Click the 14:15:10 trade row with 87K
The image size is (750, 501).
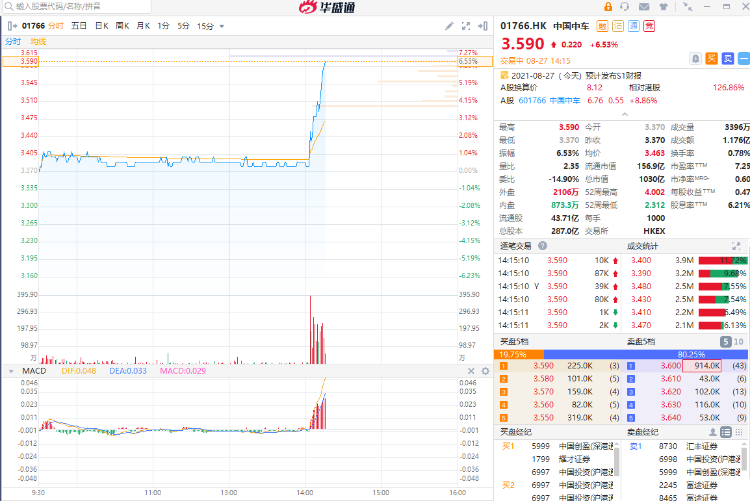point(559,273)
